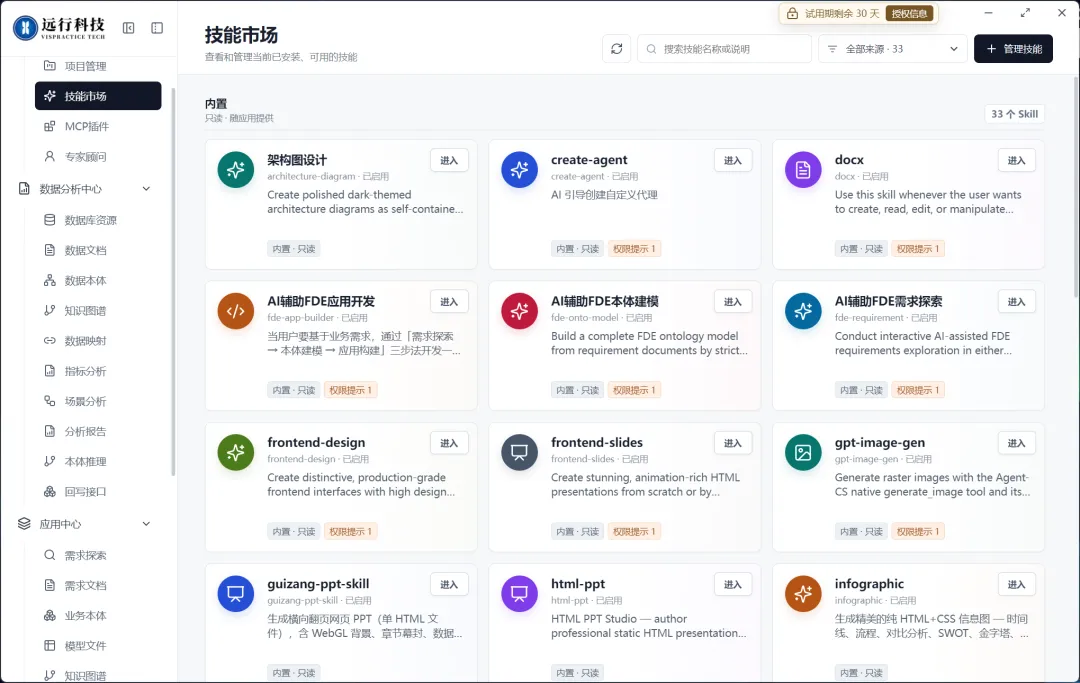
Task: Click the main content vertical scrollbar
Action: tap(1075, 187)
